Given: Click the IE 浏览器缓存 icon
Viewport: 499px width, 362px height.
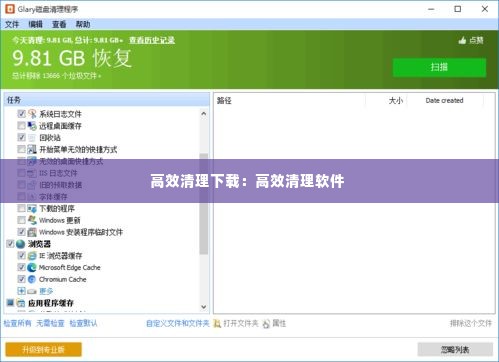Looking at the screenshot, I should (32, 256).
